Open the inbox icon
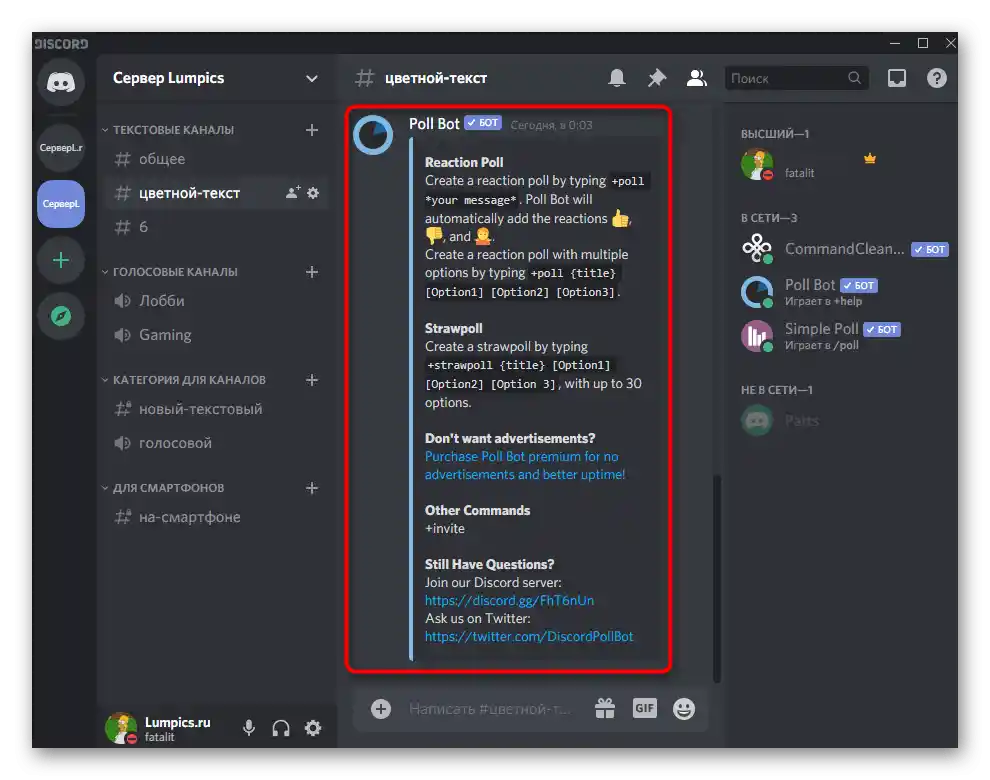This screenshot has width=990, height=780. (897, 78)
